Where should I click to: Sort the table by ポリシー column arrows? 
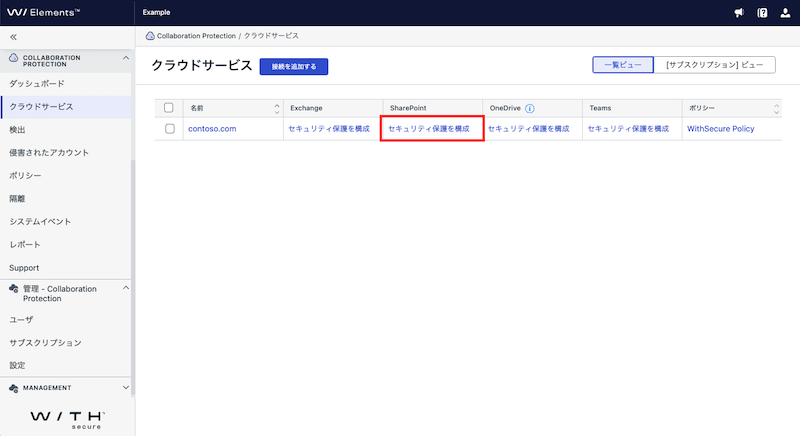(x=776, y=108)
